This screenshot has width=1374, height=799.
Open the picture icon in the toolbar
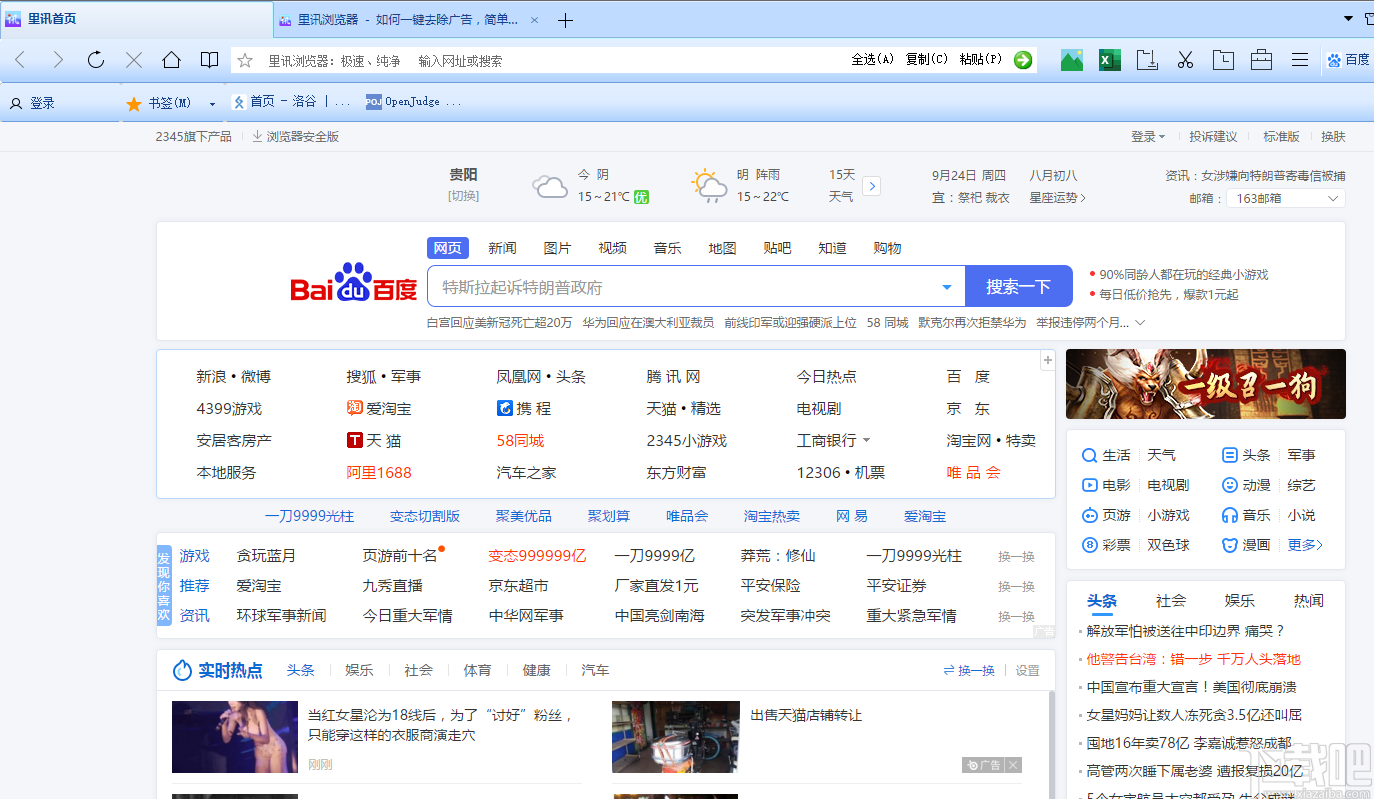click(x=1072, y=60)
